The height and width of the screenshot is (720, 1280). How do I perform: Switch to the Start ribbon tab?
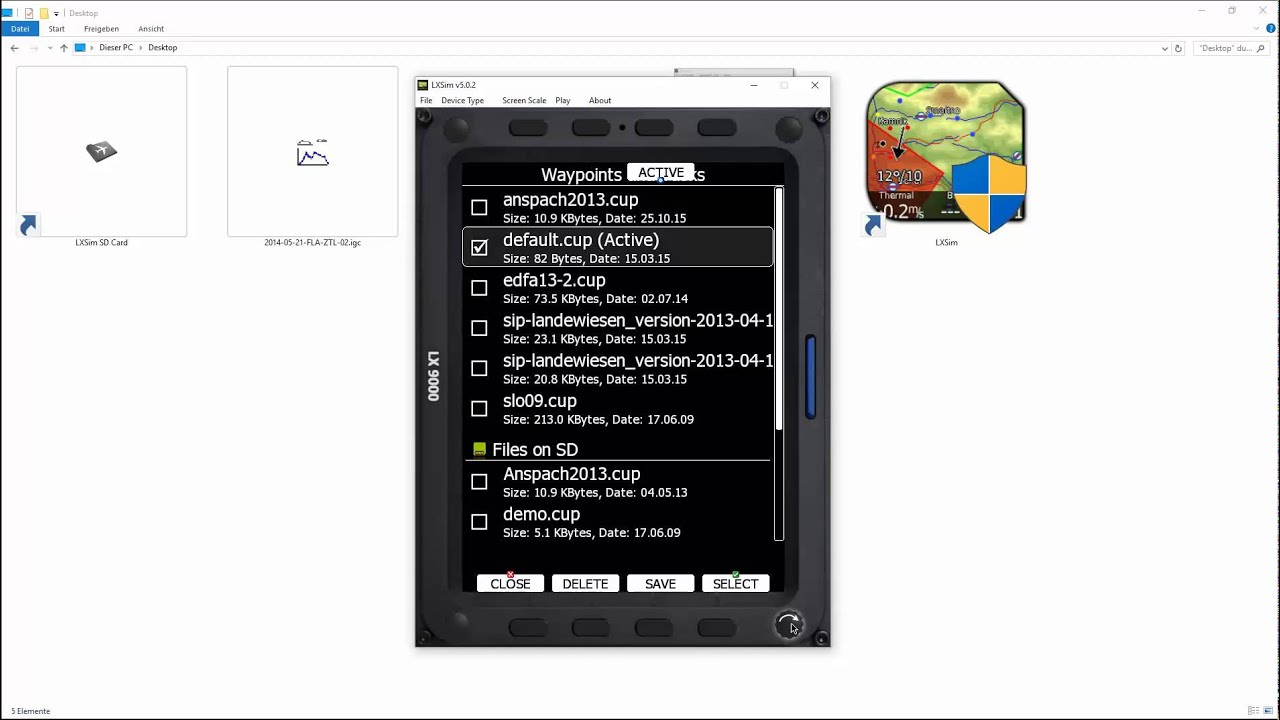pos(57,29)
